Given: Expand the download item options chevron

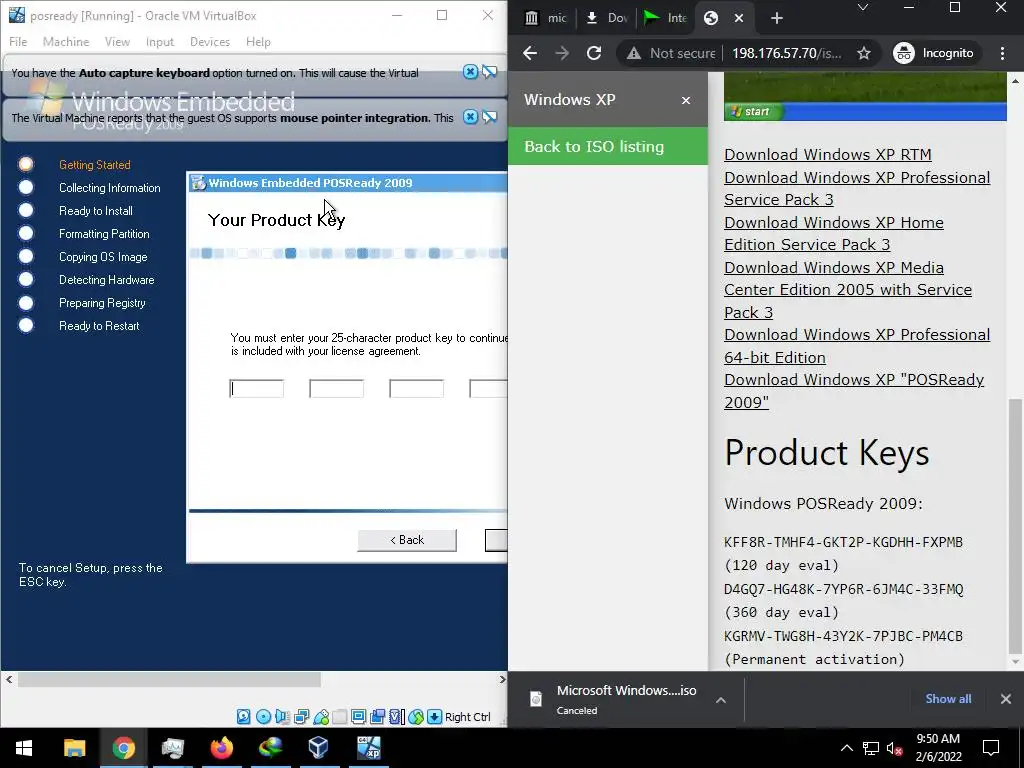Looking at the screenshot, I should [x=720, y=700].
